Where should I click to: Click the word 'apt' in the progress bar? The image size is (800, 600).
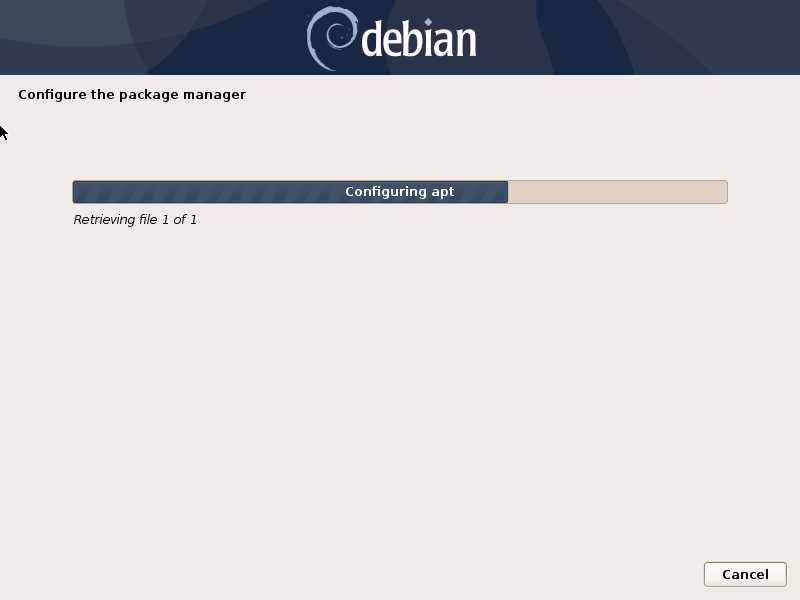pos(442,192)
